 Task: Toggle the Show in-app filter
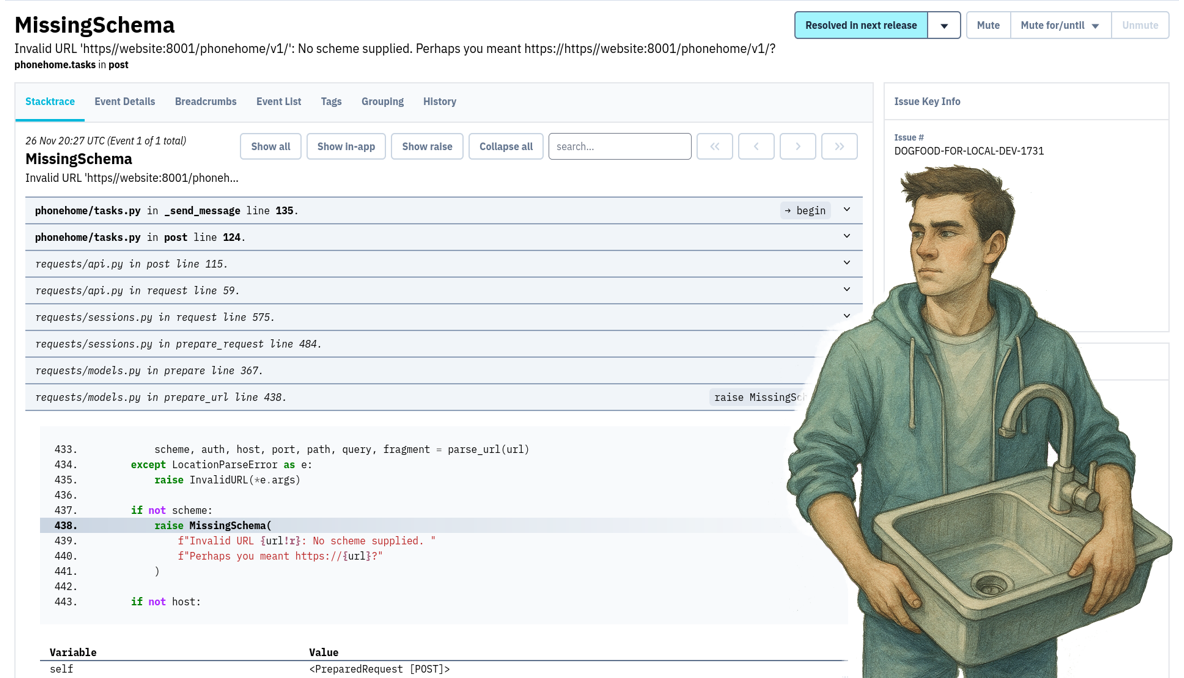tap(345, 146)
